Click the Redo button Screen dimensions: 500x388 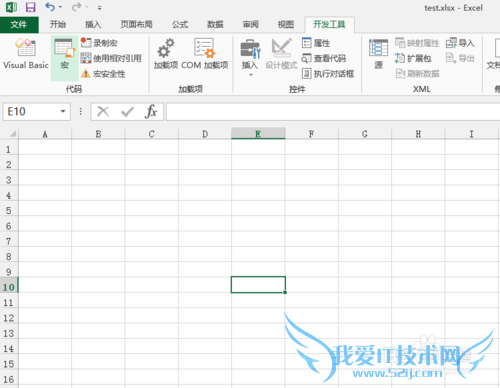pos(76,7)
